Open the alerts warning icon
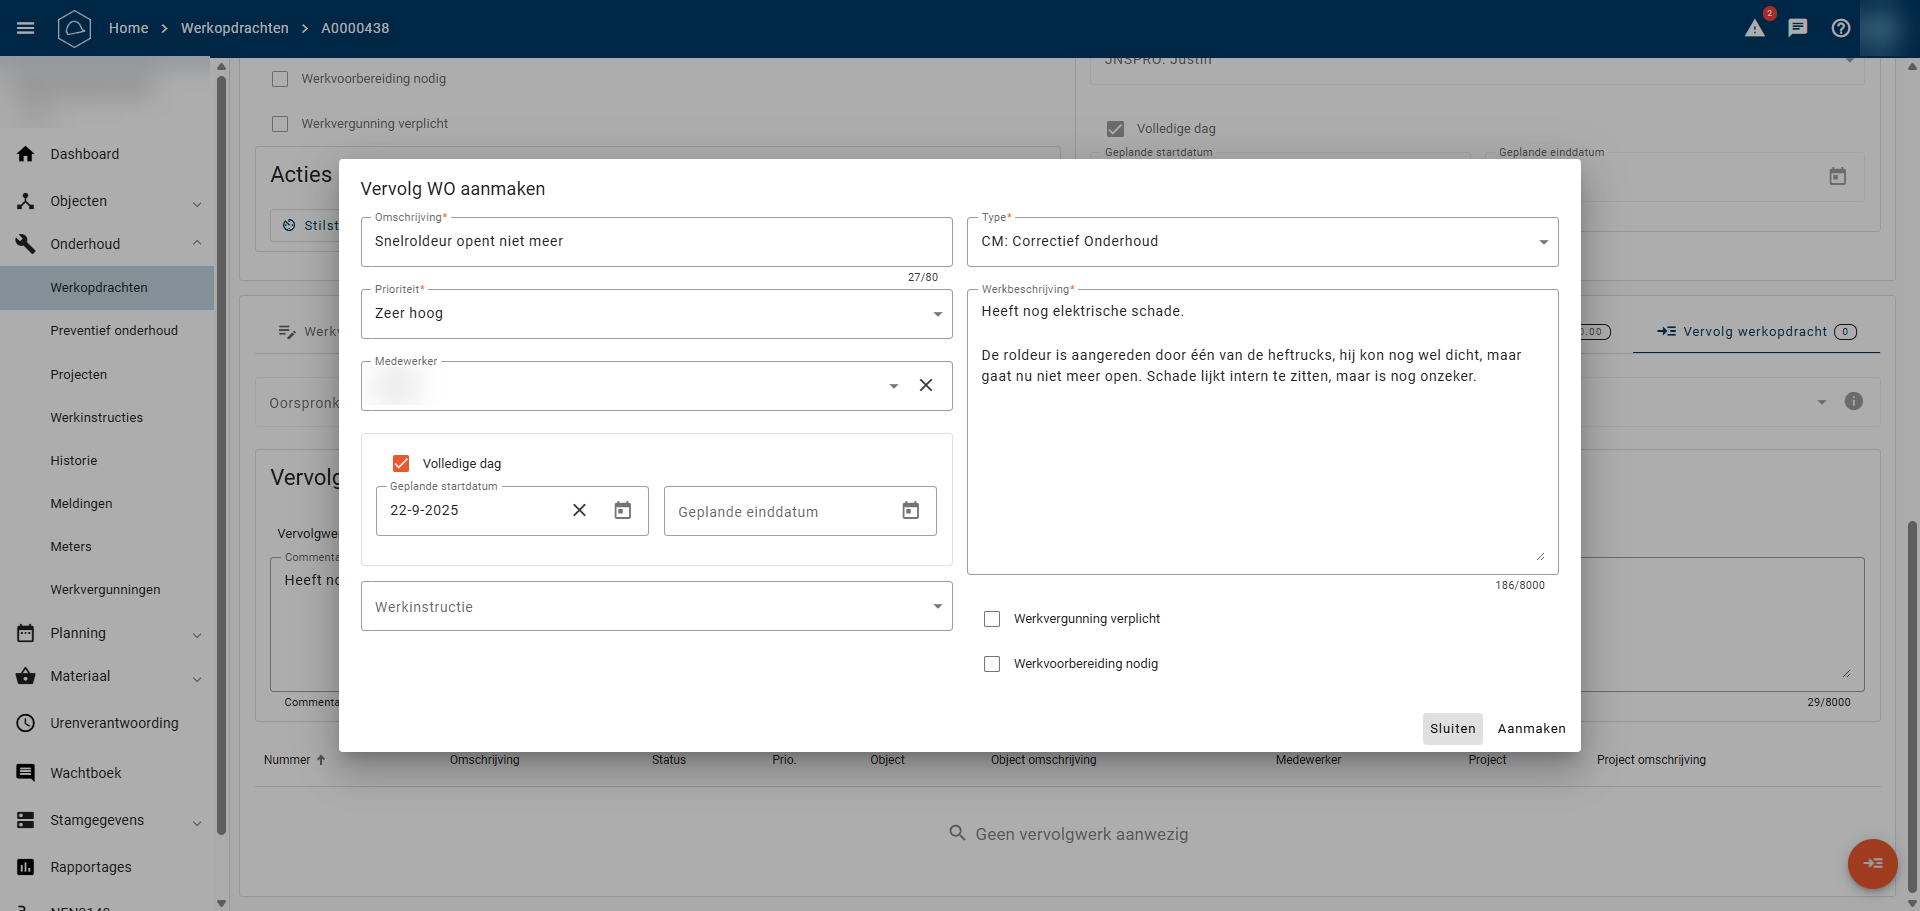Image resolution: width=1920 pixels, height=911 pixels. point(1755,28)
